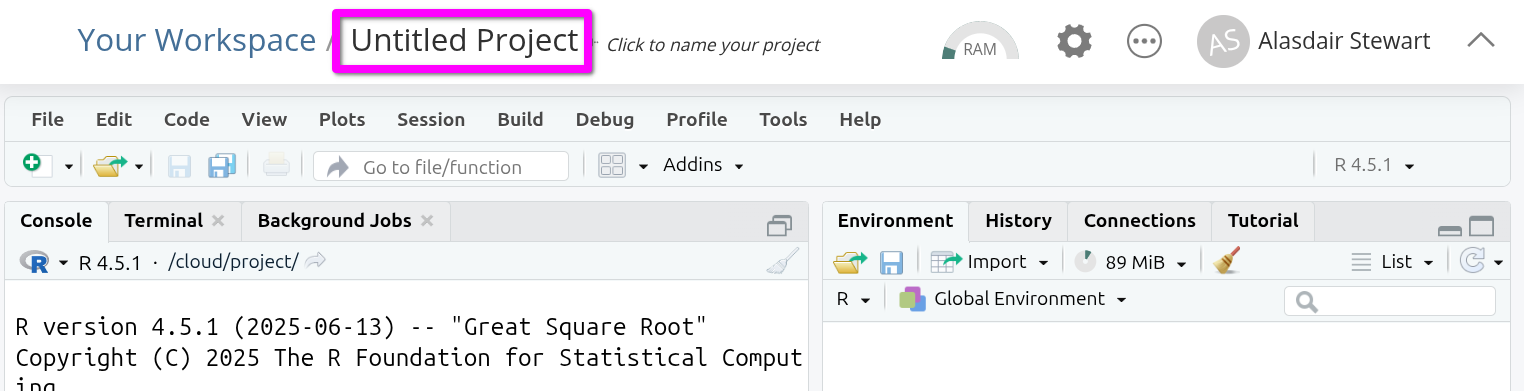Close the Background Jobs tab

427,221
